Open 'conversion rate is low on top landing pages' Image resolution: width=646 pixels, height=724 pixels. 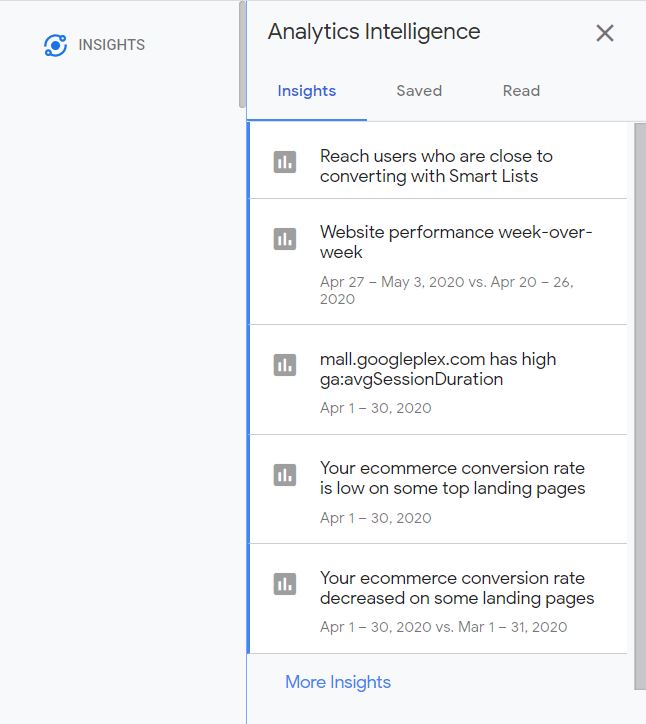coord(438,489)
